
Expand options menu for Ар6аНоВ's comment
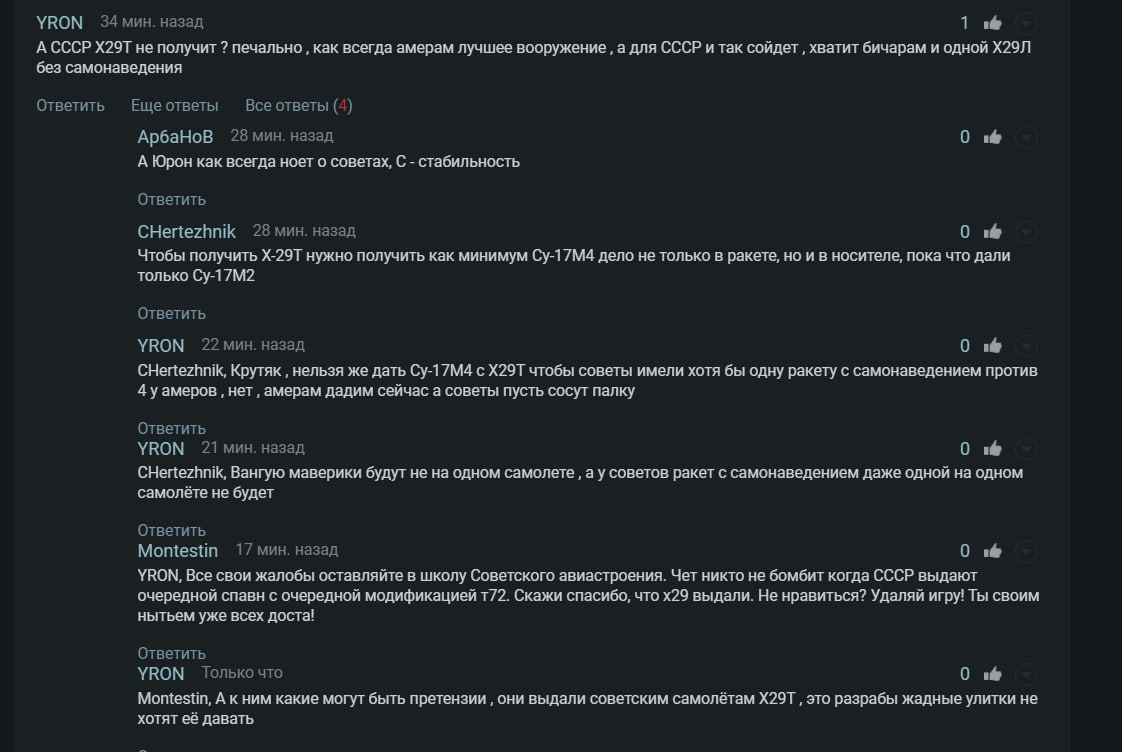coord(1026,137)
